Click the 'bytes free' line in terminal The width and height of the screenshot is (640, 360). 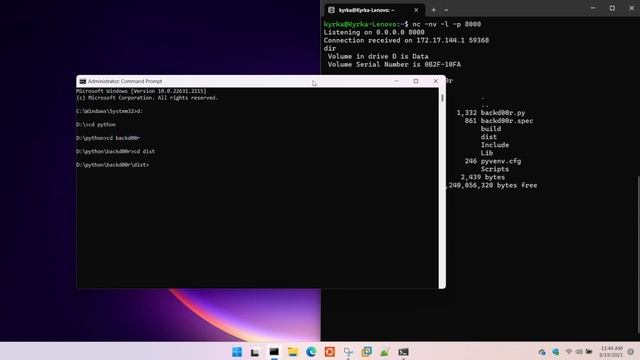pyautogui.click(x=492, y=185)
